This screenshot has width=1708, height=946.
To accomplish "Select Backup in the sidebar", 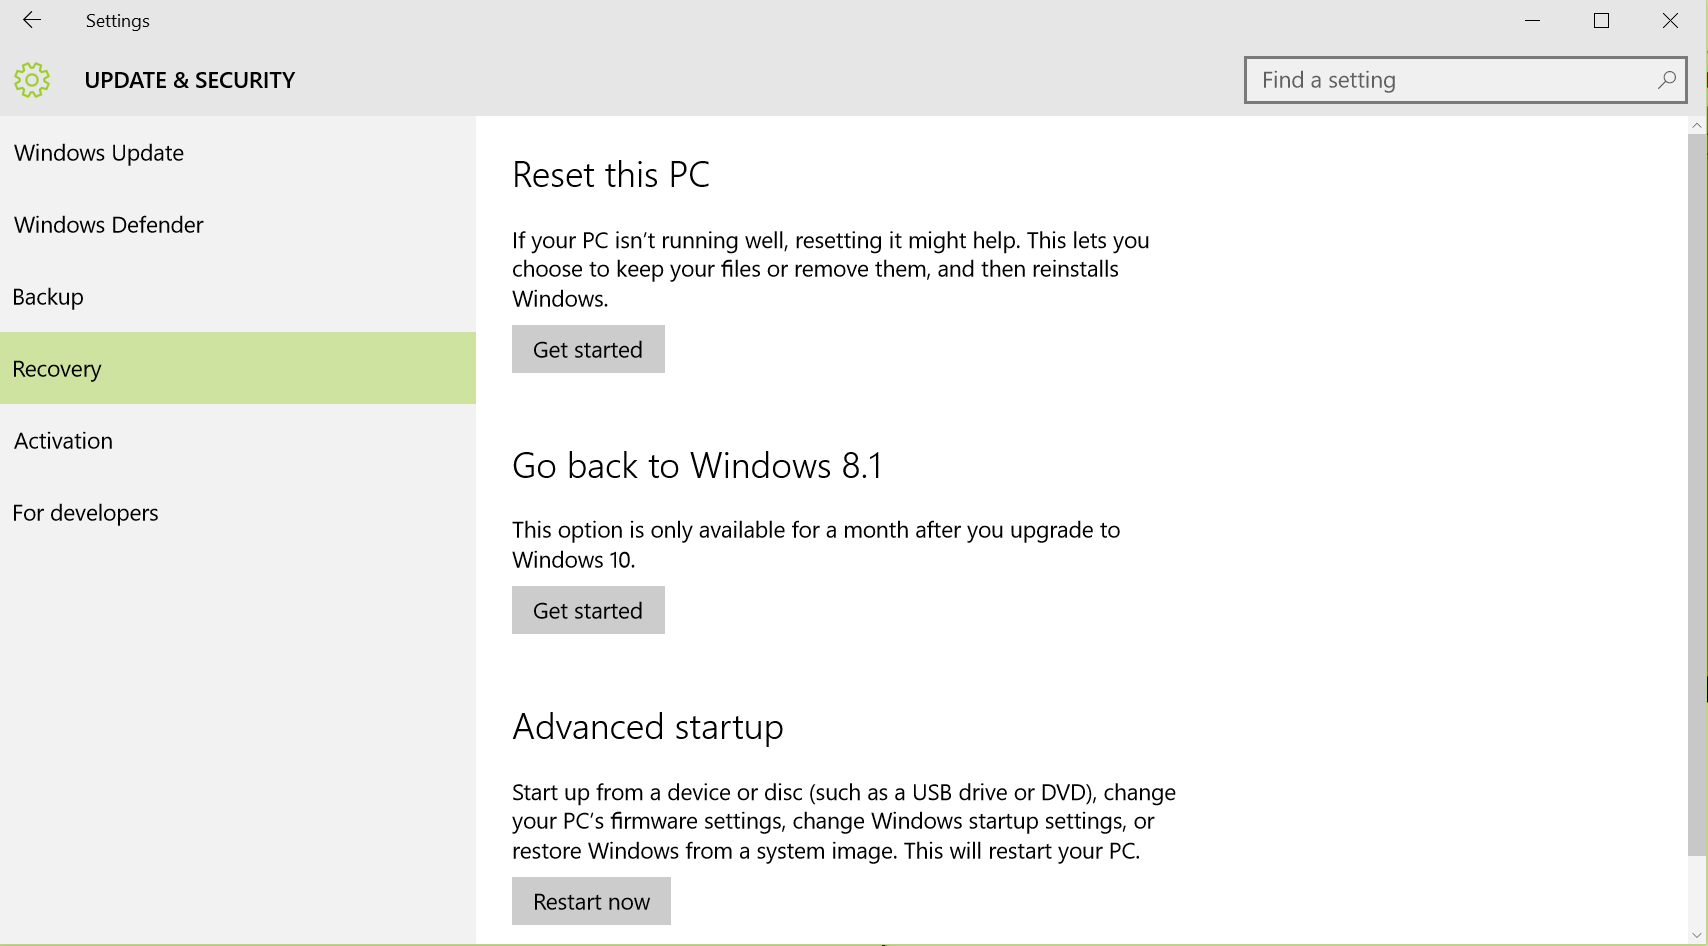I will tap(238, 297).
